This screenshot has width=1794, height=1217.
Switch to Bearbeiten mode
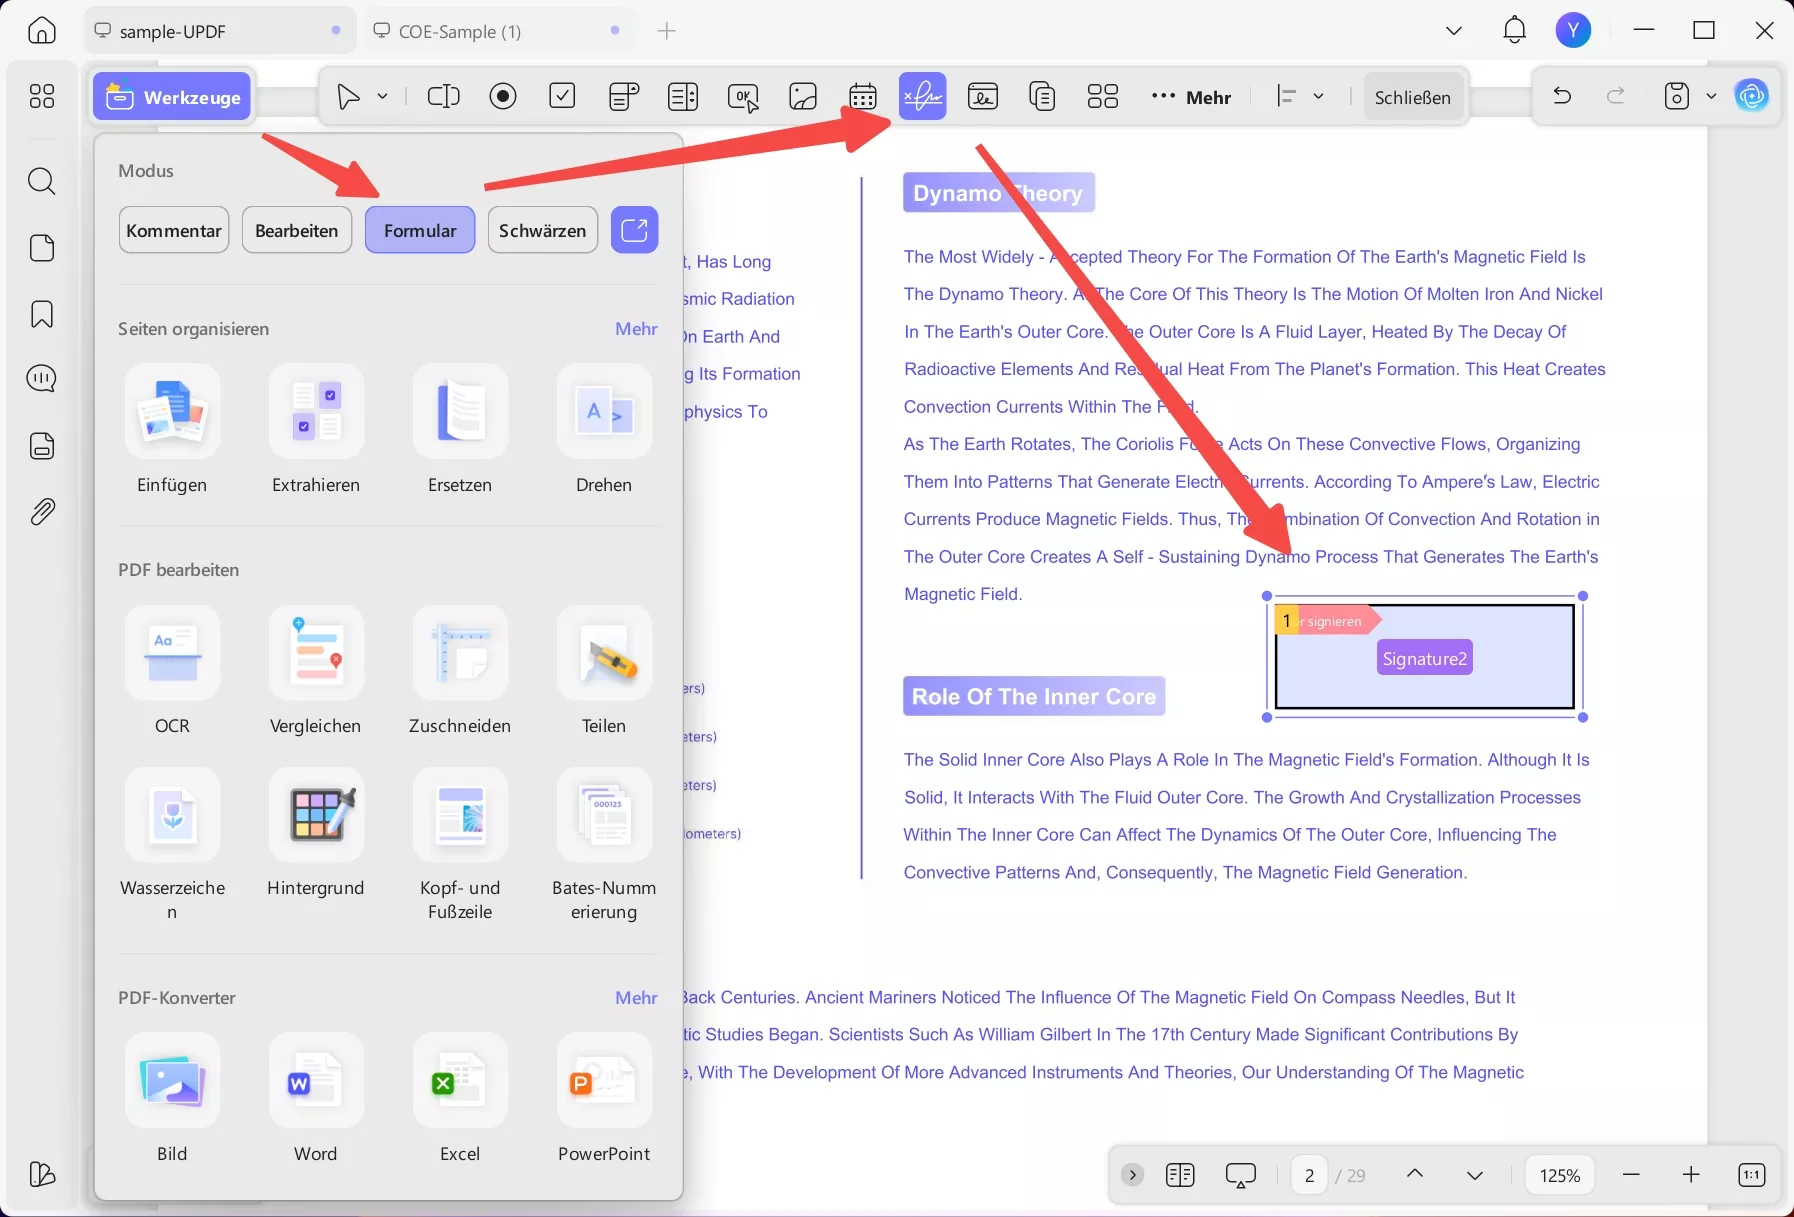tap(297, 230)
